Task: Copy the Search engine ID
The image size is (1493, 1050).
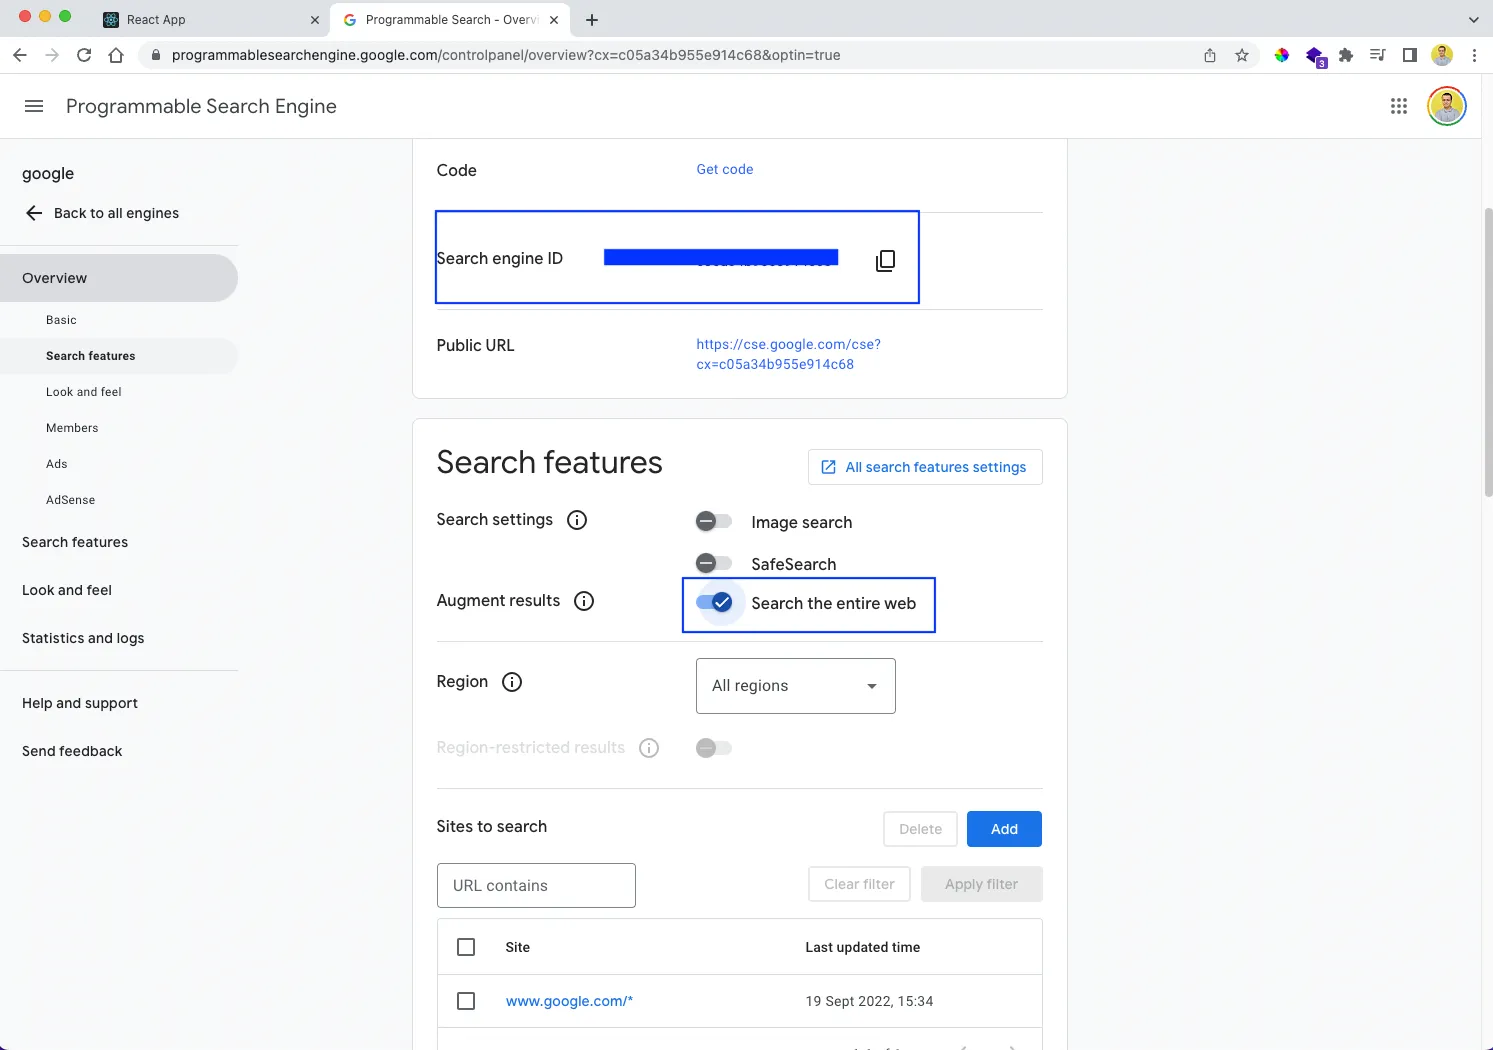Action: [885, 261]
